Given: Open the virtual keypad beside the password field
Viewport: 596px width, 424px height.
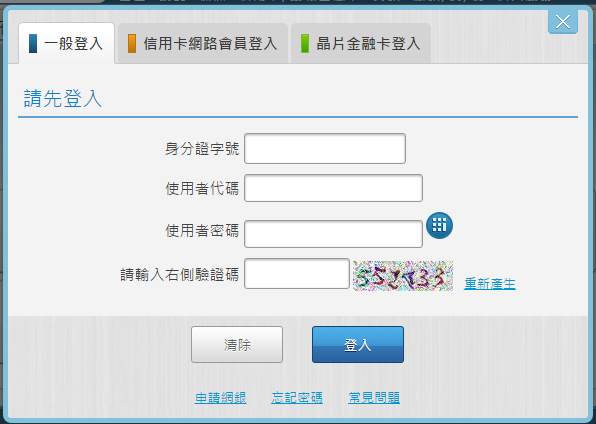Looking at the screenshot, I should coord(439,225).
